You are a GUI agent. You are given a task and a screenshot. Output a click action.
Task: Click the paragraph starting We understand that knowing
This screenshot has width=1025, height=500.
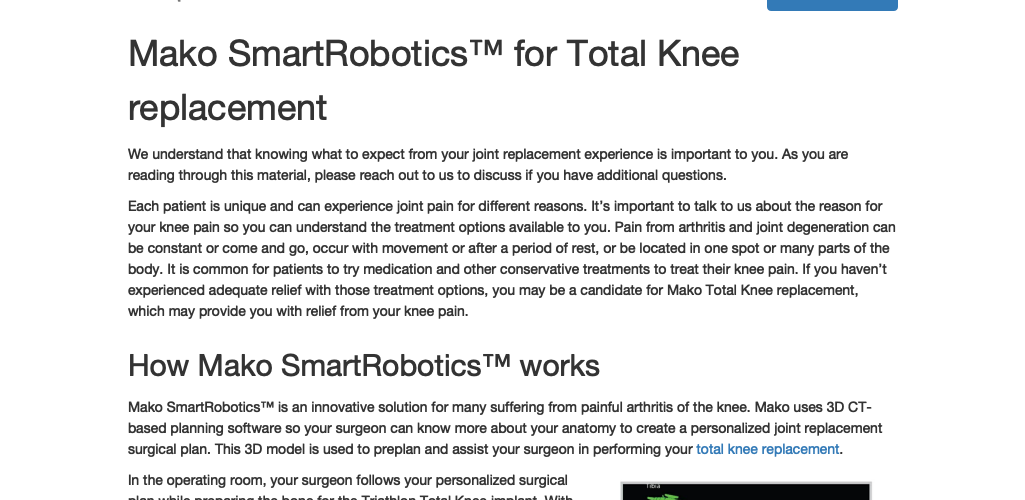488,165
